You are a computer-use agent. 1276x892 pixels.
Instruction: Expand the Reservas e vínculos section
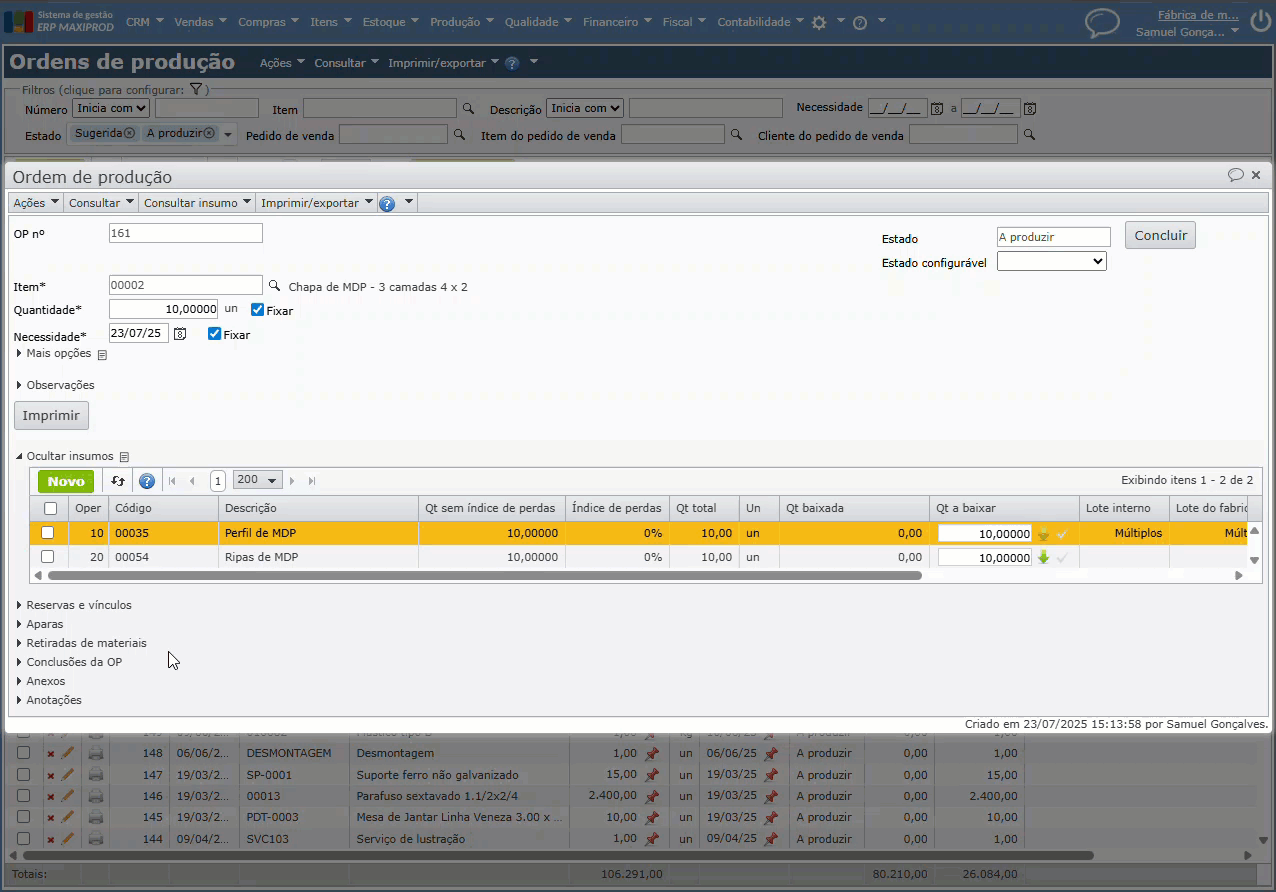tap(78, 605)
